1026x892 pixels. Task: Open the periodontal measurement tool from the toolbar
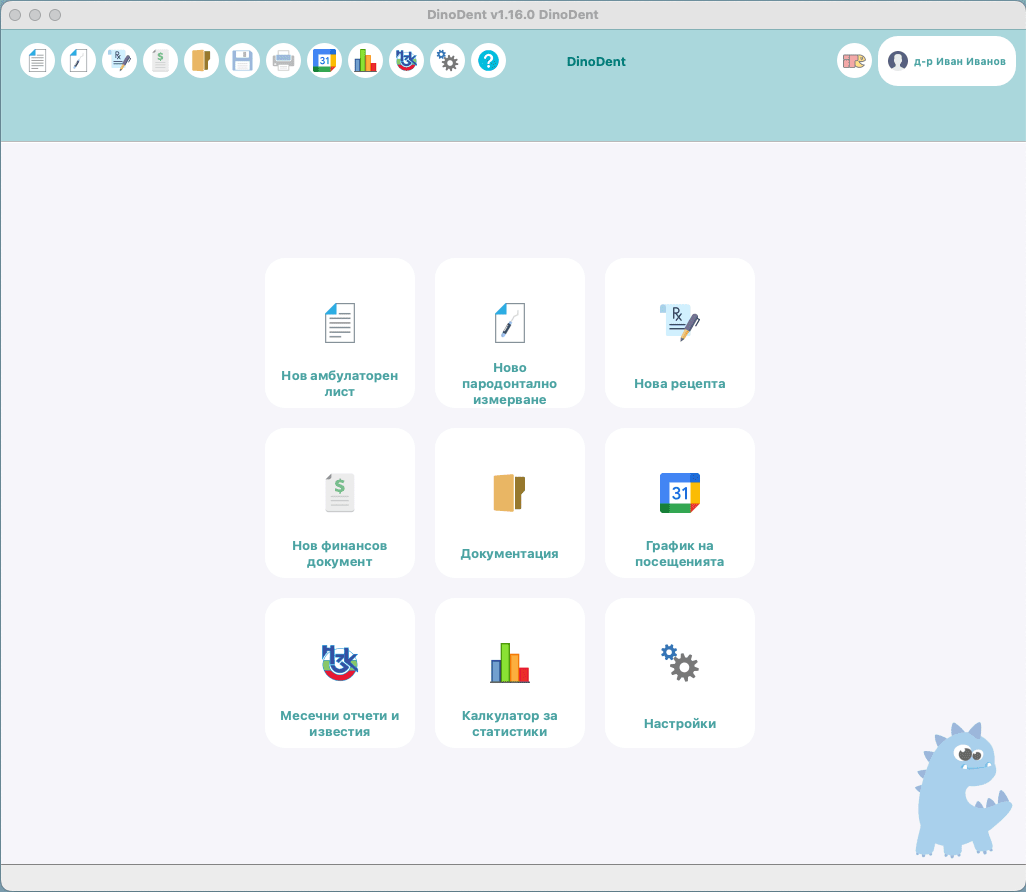click(78, 61)
